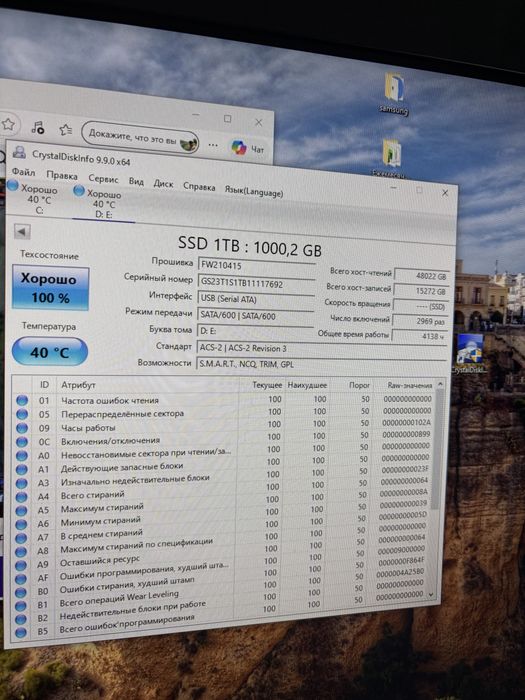525x700 pixels.
Task: Click the status icon of attribute row 01
Action: point(22,400)
